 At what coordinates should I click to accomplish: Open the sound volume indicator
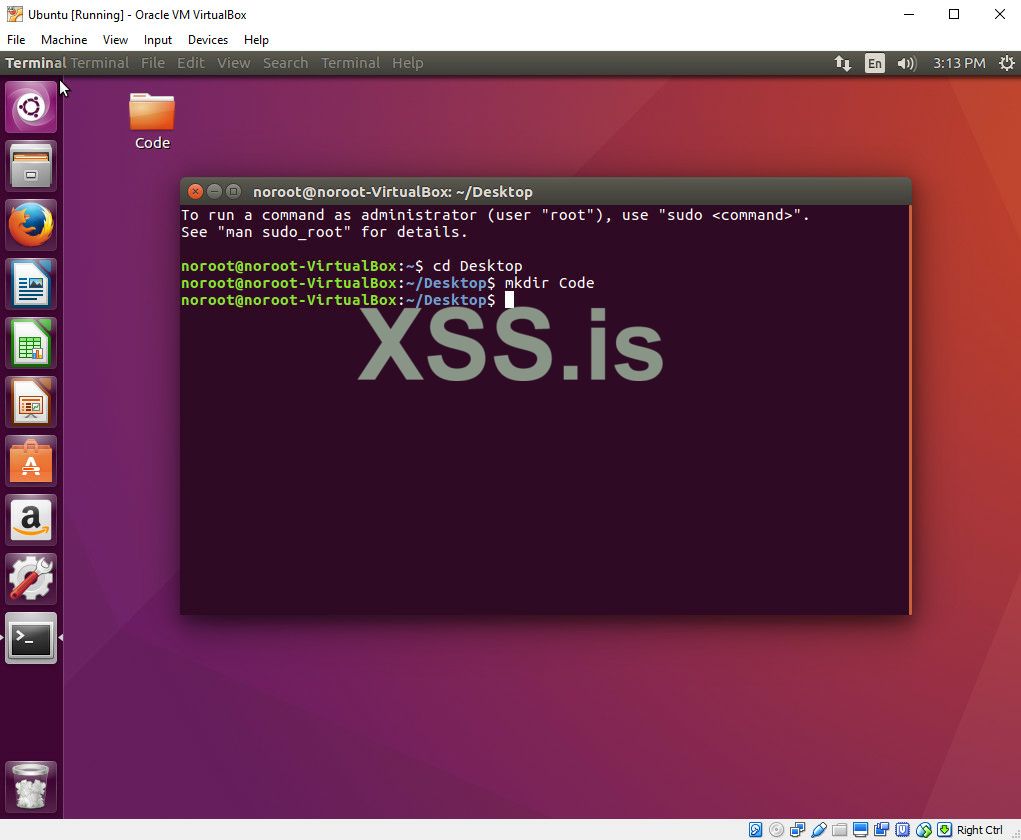[x=906, y=63]
